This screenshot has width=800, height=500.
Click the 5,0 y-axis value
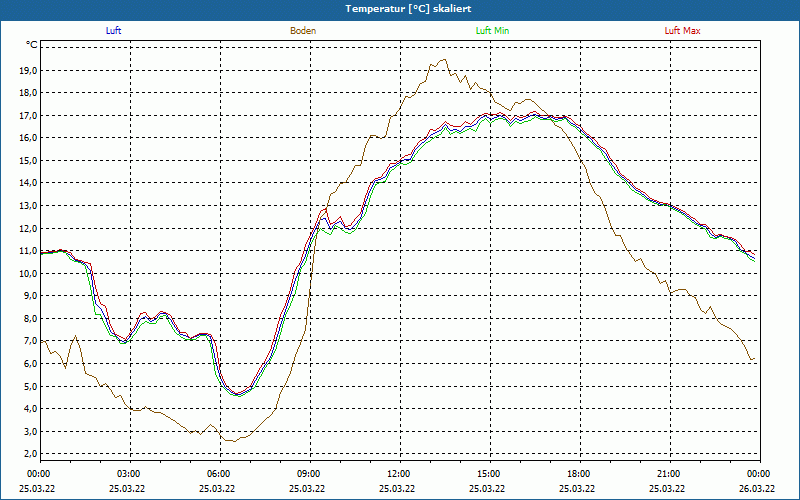(x=31, y=386)
